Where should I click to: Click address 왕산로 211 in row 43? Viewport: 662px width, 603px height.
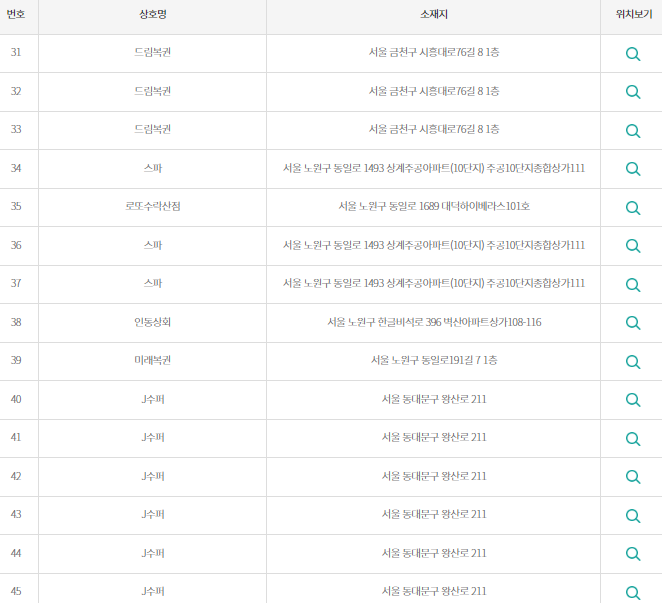(464, 514)
